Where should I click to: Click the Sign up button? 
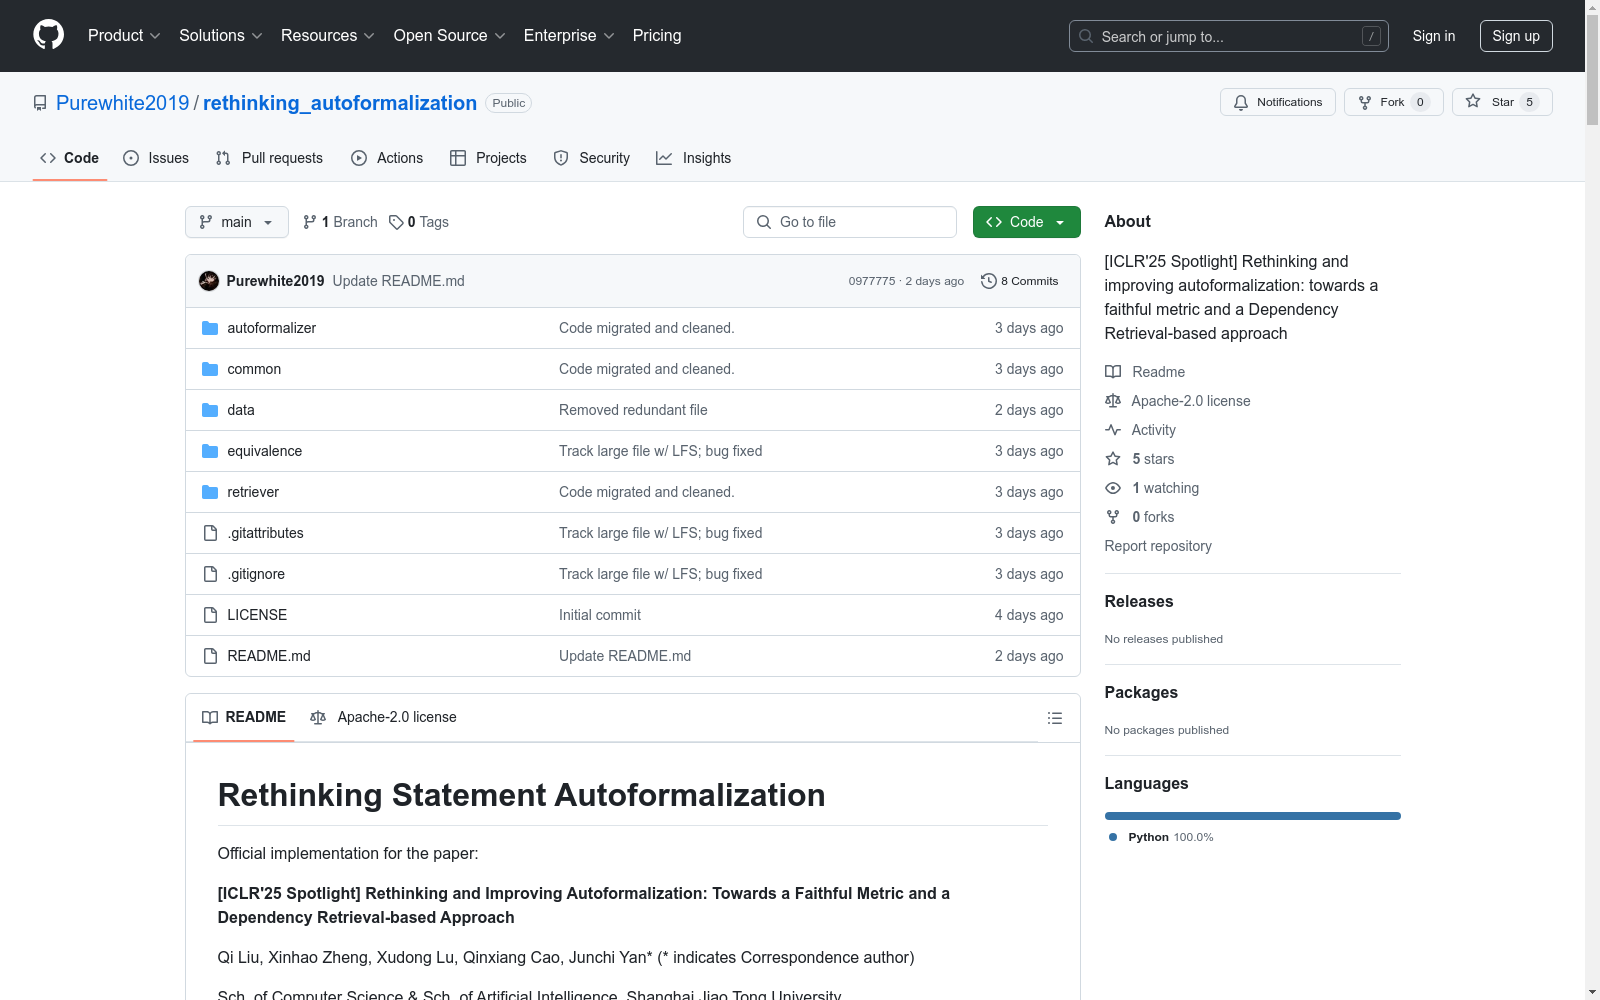(1516, 36)
